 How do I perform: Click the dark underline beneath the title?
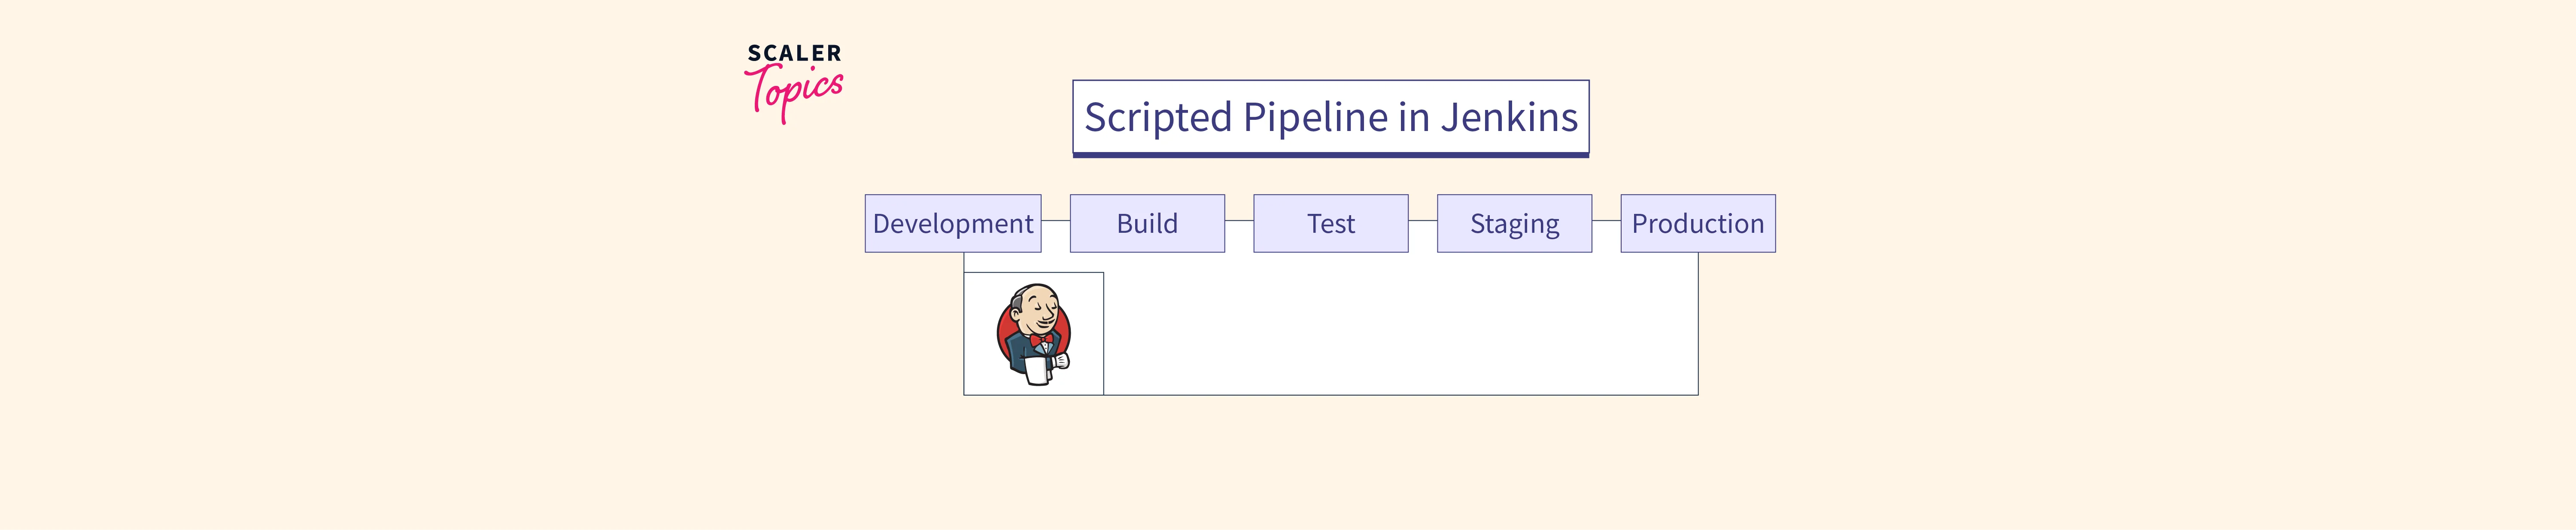pos(1330,155)
